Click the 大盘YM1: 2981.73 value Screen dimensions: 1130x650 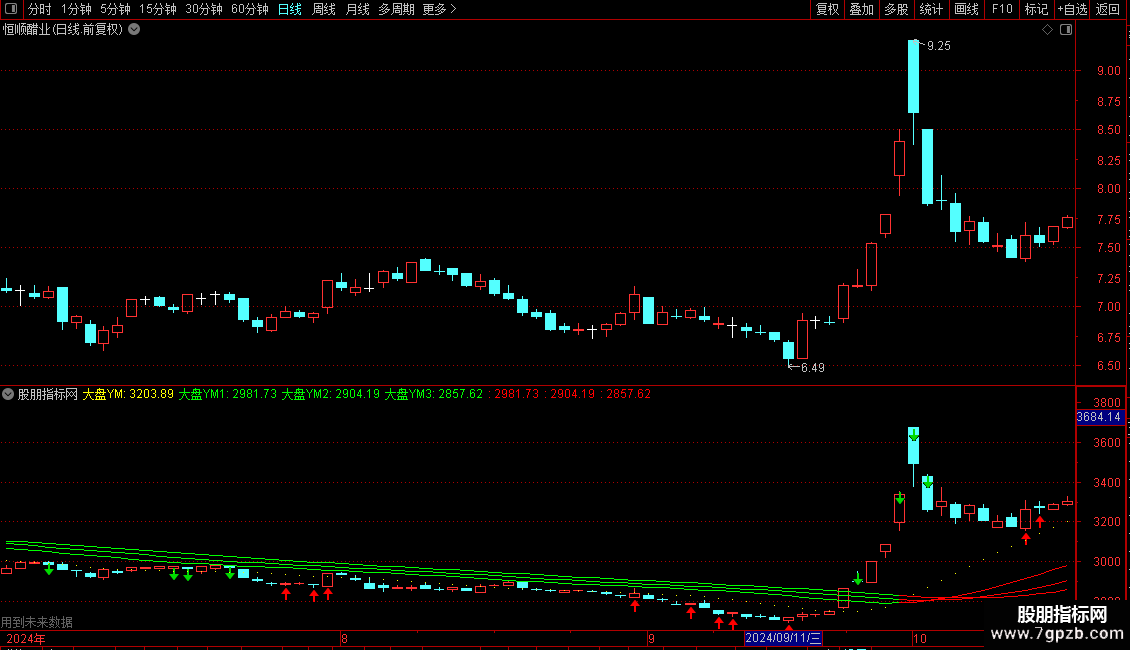pyautogui.click(x=228, y=394)
